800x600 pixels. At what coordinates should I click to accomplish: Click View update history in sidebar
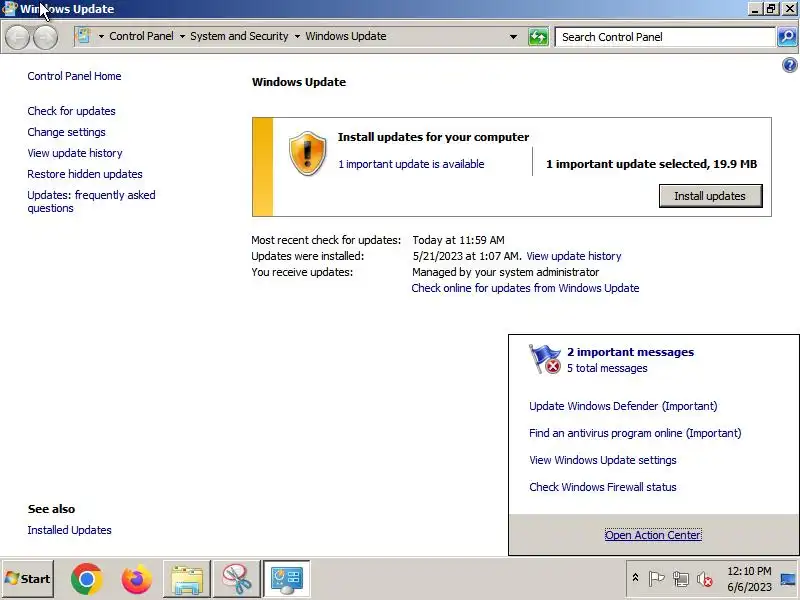pos(75,153)
